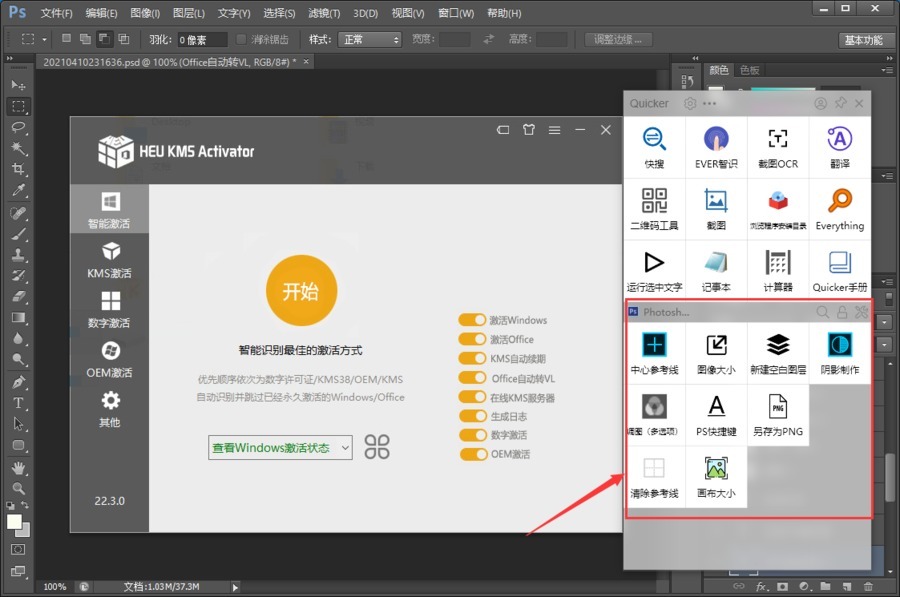Open the Quicker settings gear
This screenshot has width=900, height=597.
click(x=690, y=103)
